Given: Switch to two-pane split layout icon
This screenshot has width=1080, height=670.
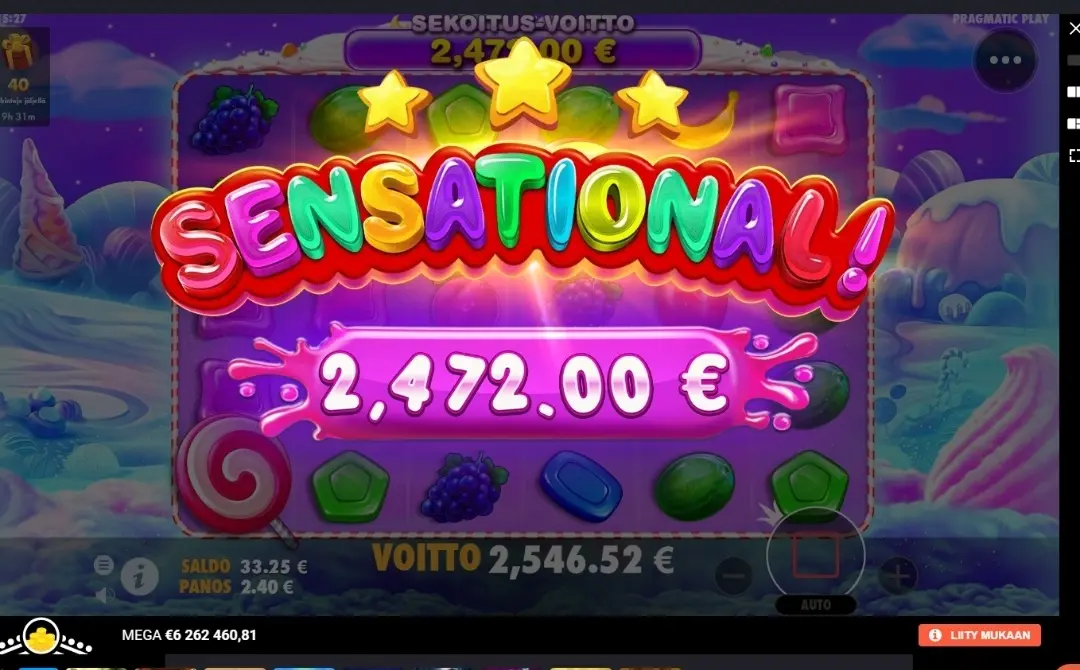Looking at the screenshot, I should point(1073,92).
